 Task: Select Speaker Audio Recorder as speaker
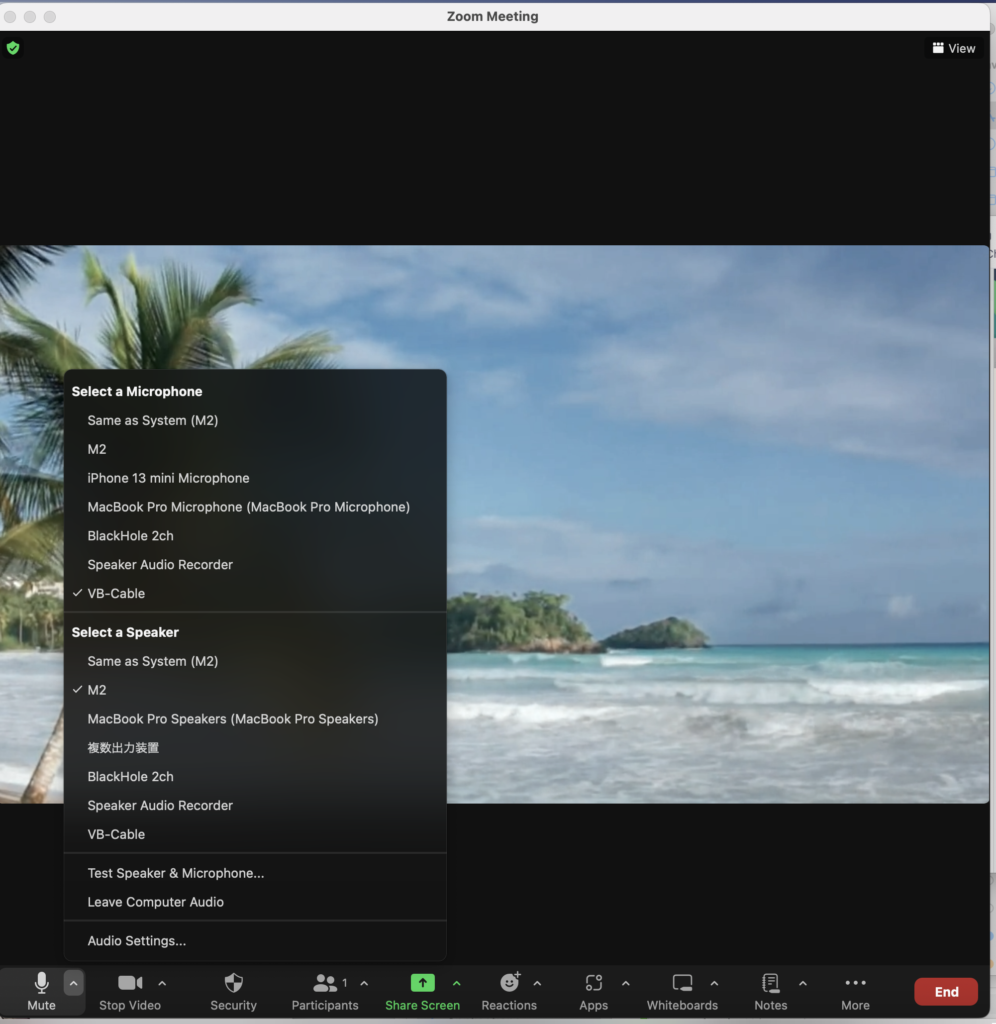click(x=255, y=805)
